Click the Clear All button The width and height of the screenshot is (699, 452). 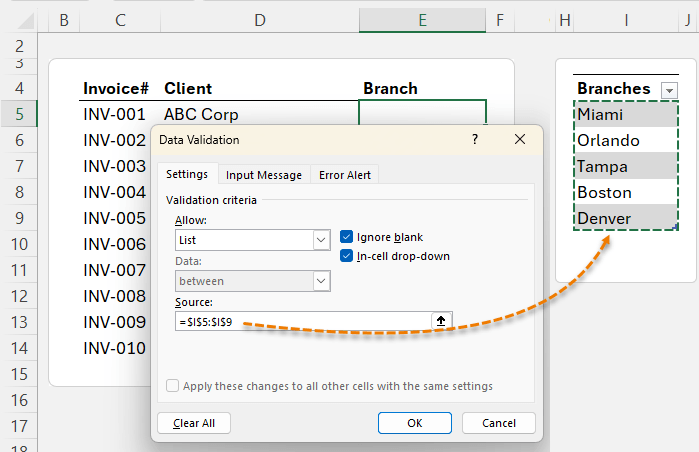[194, 423]
